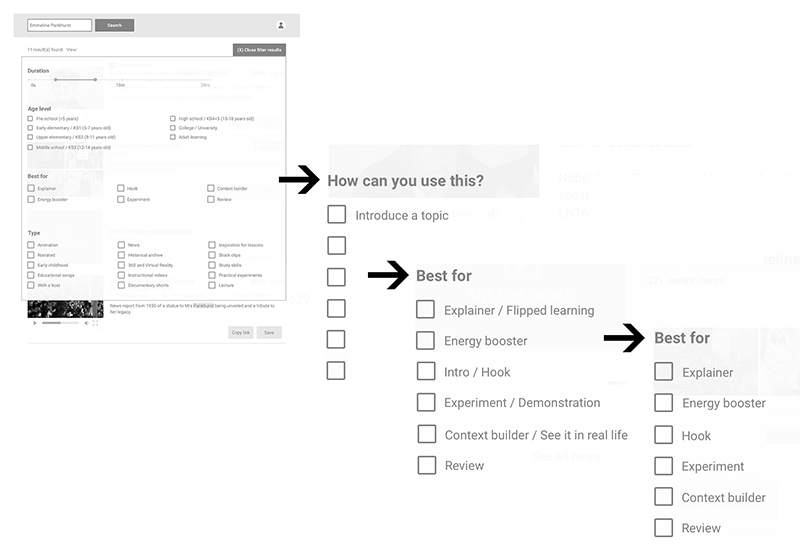This screenshot has height=550, width=800.
Task: Enable the Adult learning checkbox
Action: (x=173, y=137)
